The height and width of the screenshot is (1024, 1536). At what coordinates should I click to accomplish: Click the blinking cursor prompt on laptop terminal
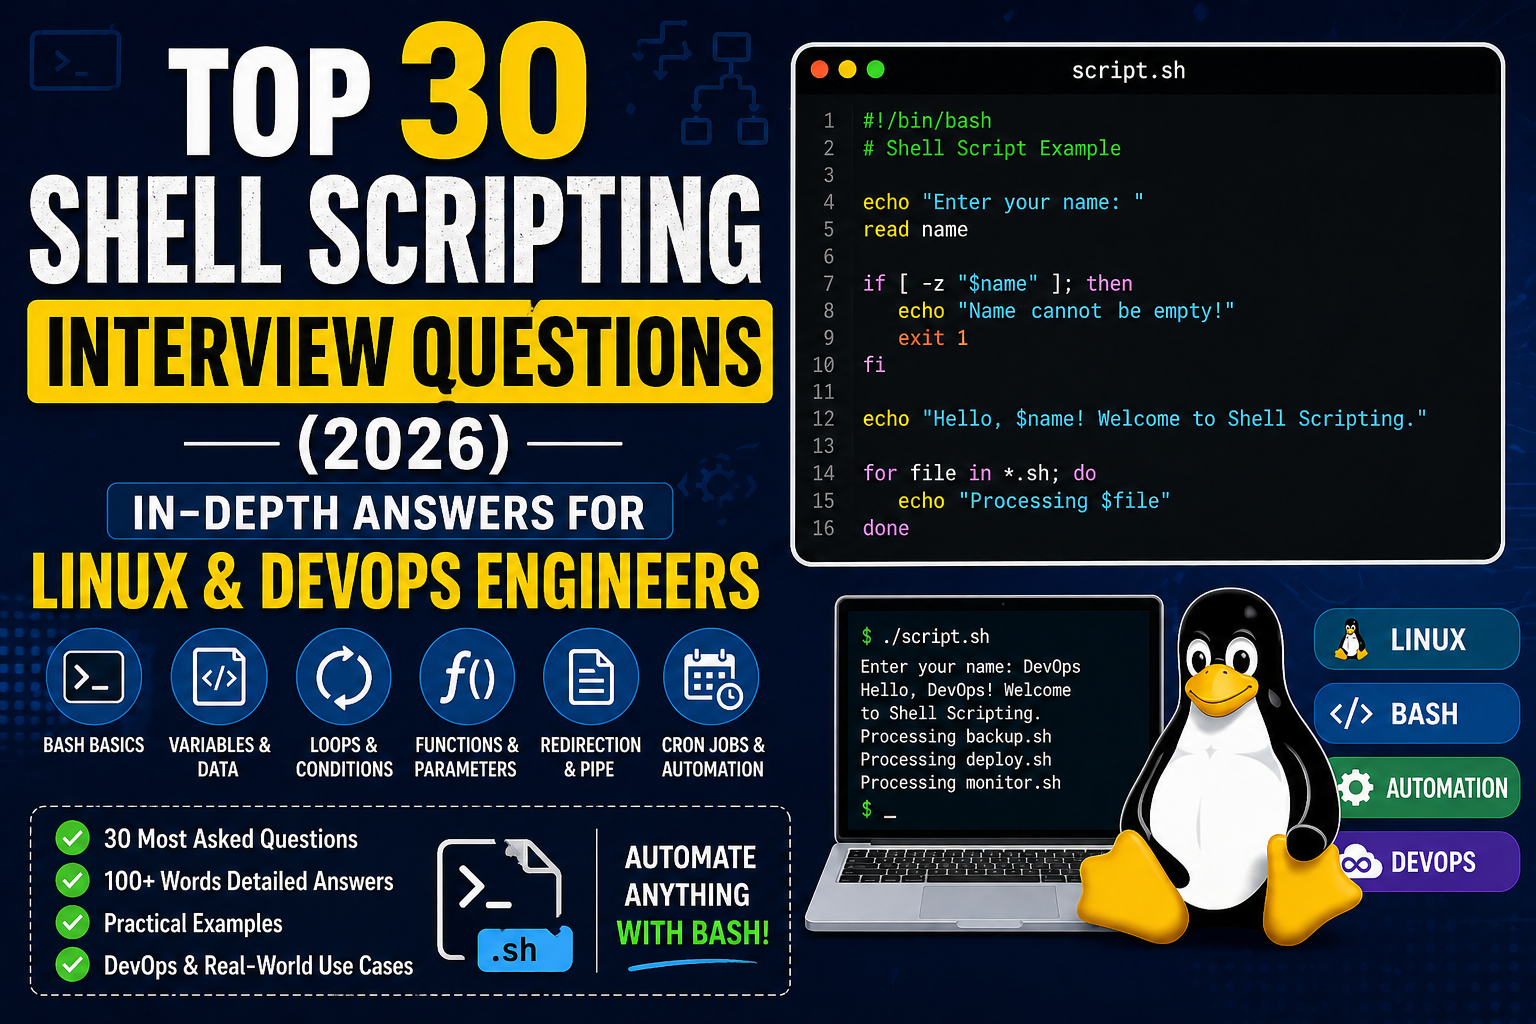point(878,809)
